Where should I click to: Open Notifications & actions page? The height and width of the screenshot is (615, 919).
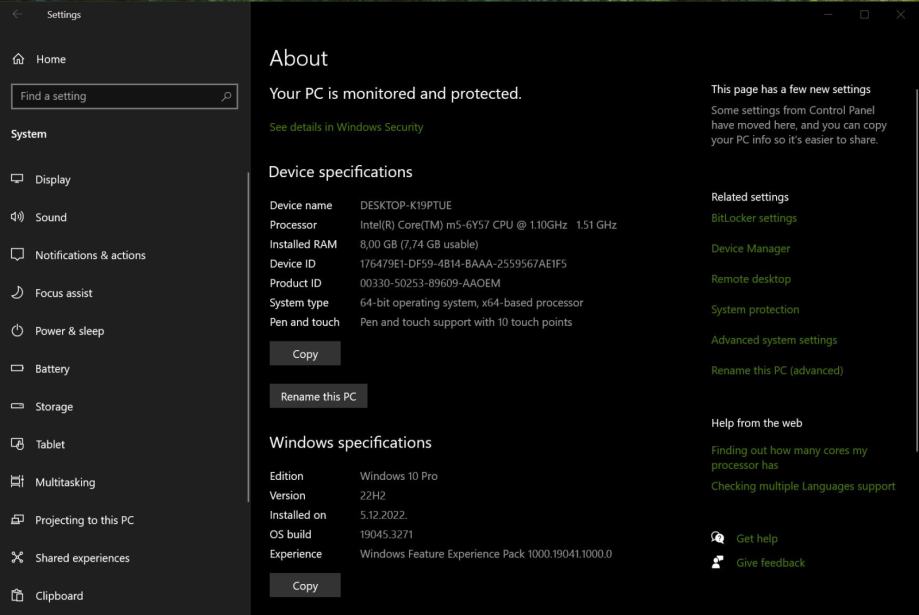coord(90,255)
